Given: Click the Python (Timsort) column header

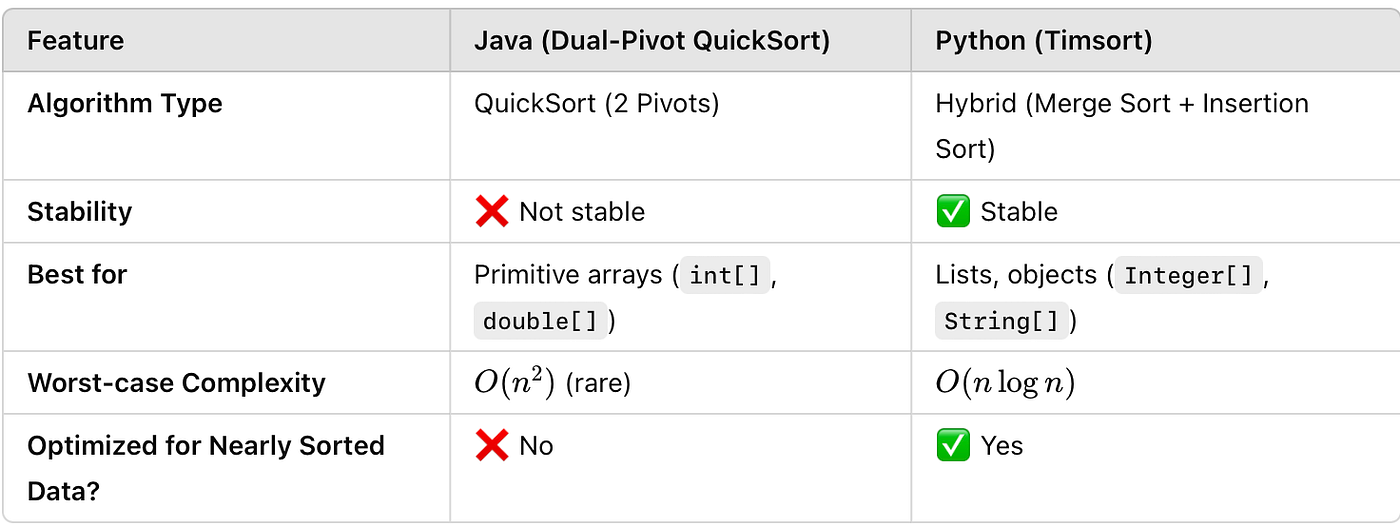Looking at the screenshot, I should [x=1043, y=41].
